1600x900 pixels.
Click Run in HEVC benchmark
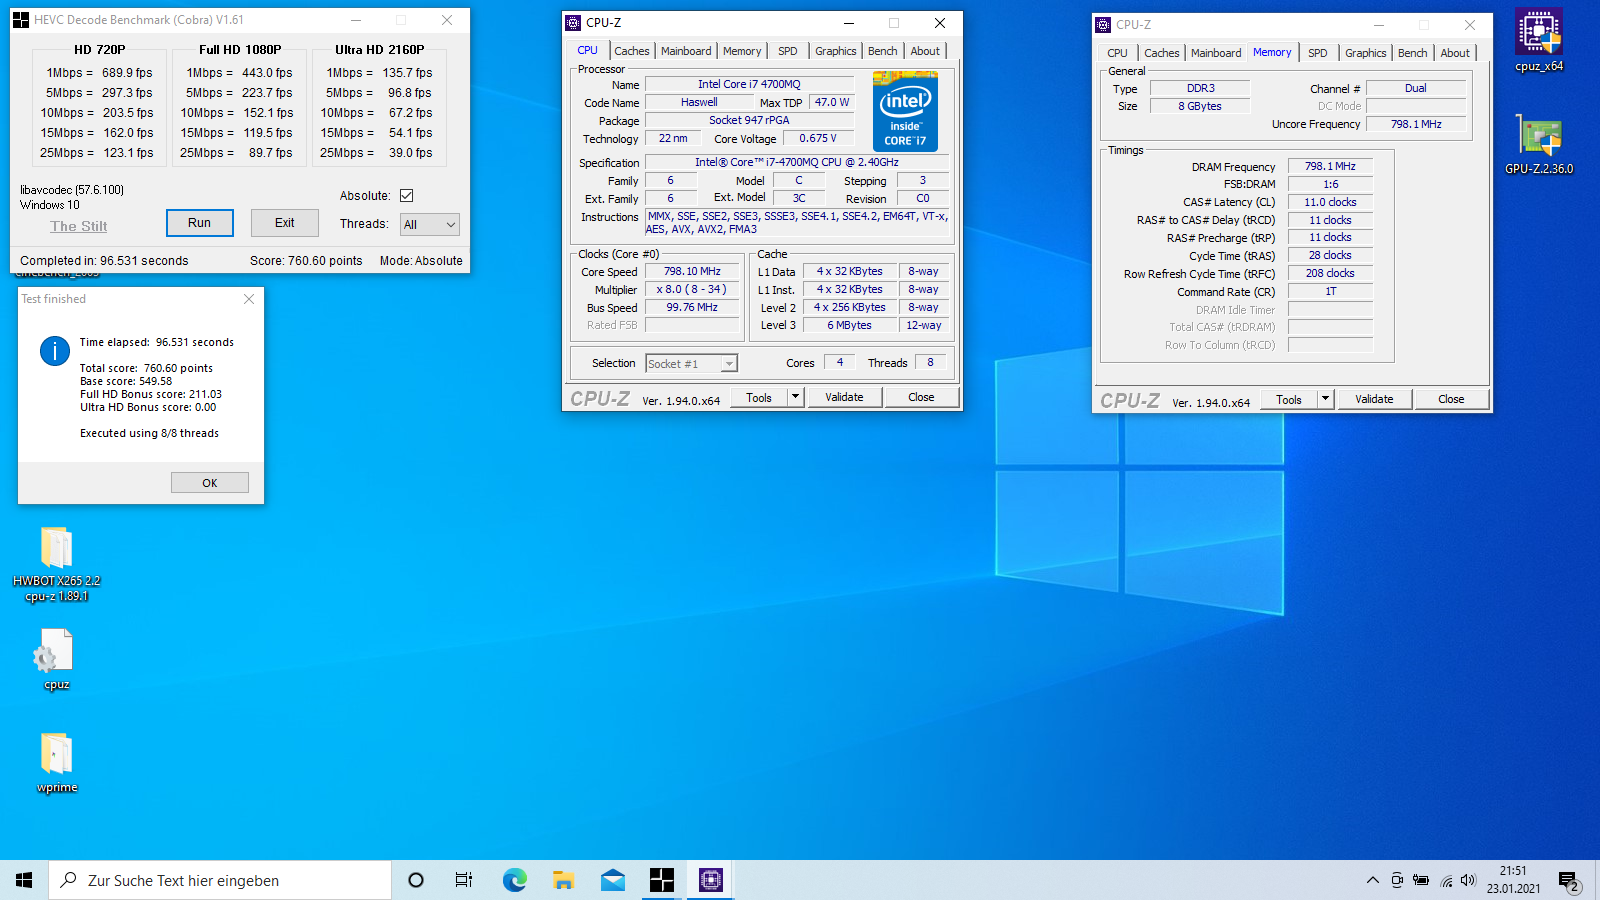click(x=199, y=223)
